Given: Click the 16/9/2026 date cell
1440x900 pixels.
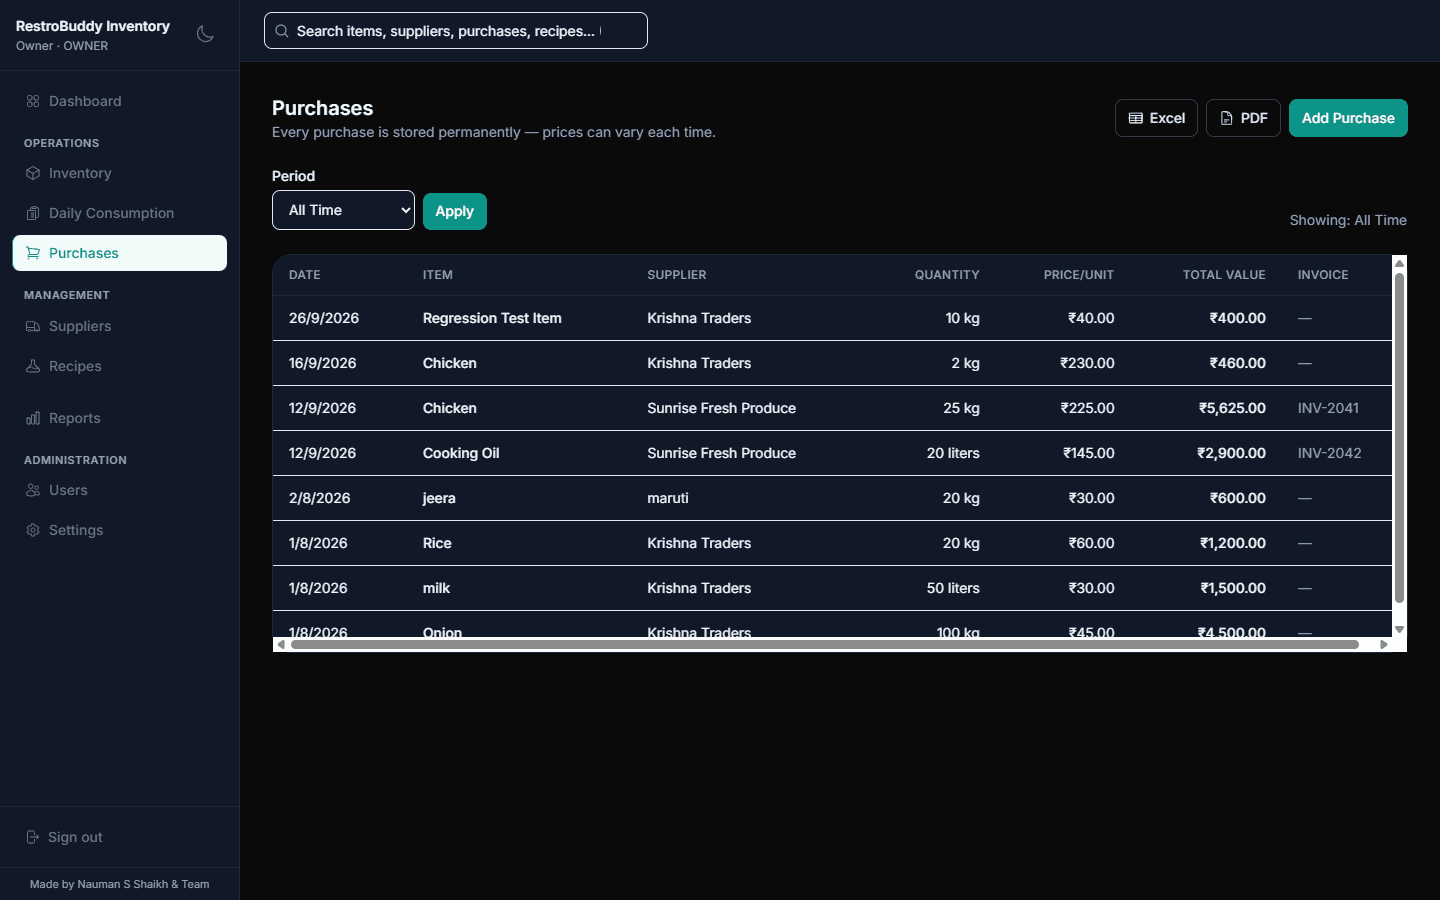Looking at the screenshot, I should coord(323,363).
